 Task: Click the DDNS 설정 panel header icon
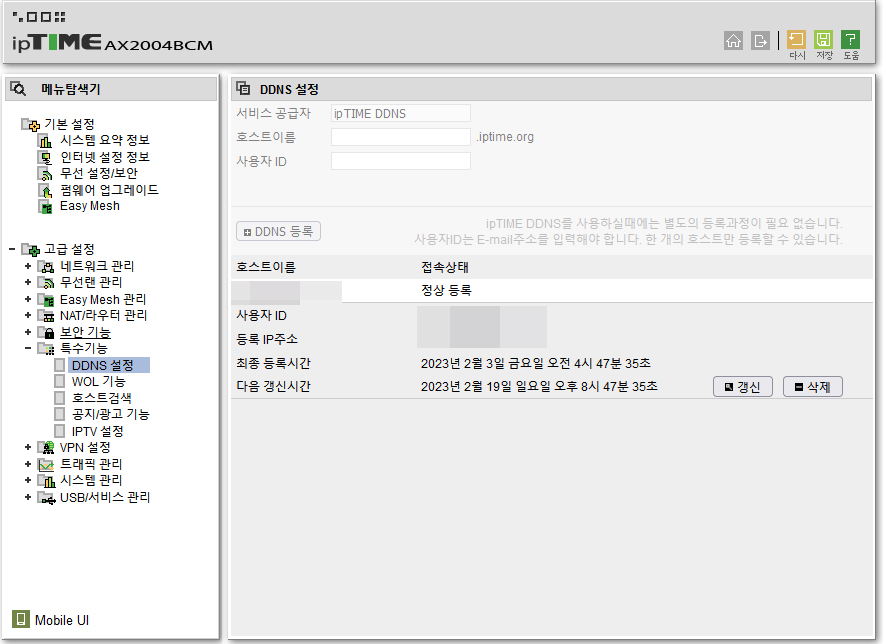[x=244, y=88]
